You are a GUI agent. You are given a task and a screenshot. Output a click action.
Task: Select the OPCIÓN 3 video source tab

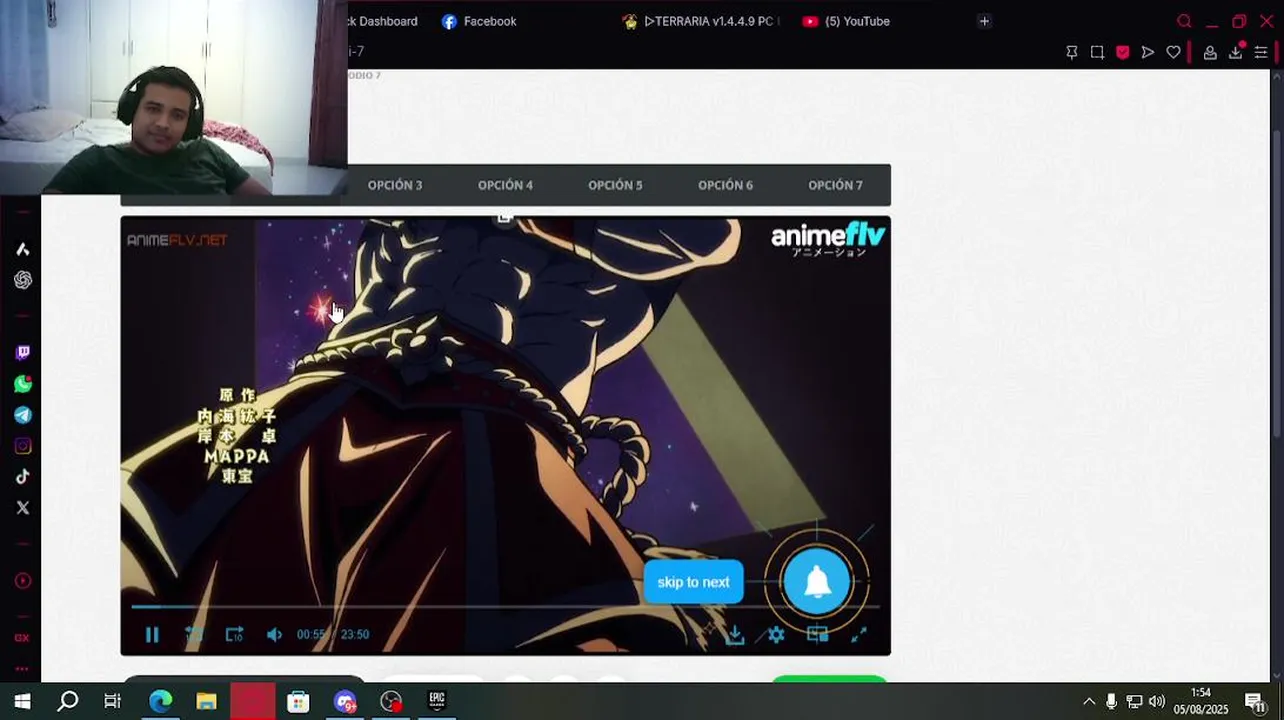coord(395,185)
